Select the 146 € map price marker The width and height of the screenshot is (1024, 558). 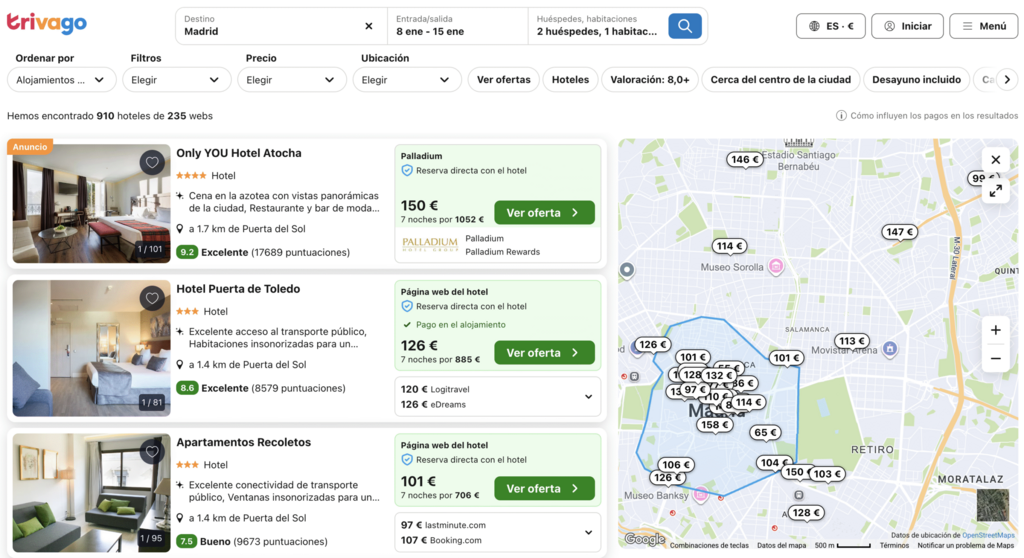(x=744, y=159)
